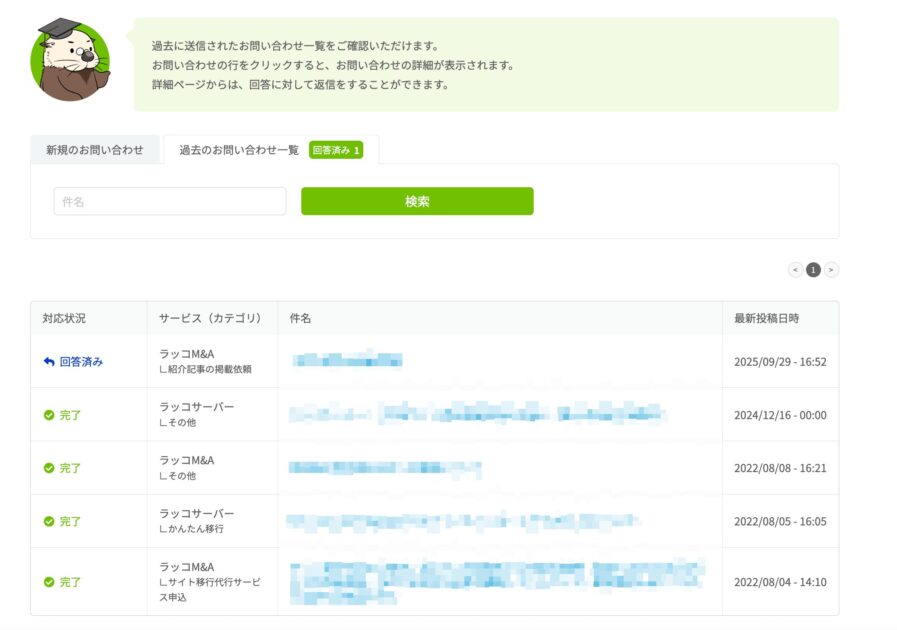Select page 1 in pagination

pyautogui.click(x=813, y=270)
